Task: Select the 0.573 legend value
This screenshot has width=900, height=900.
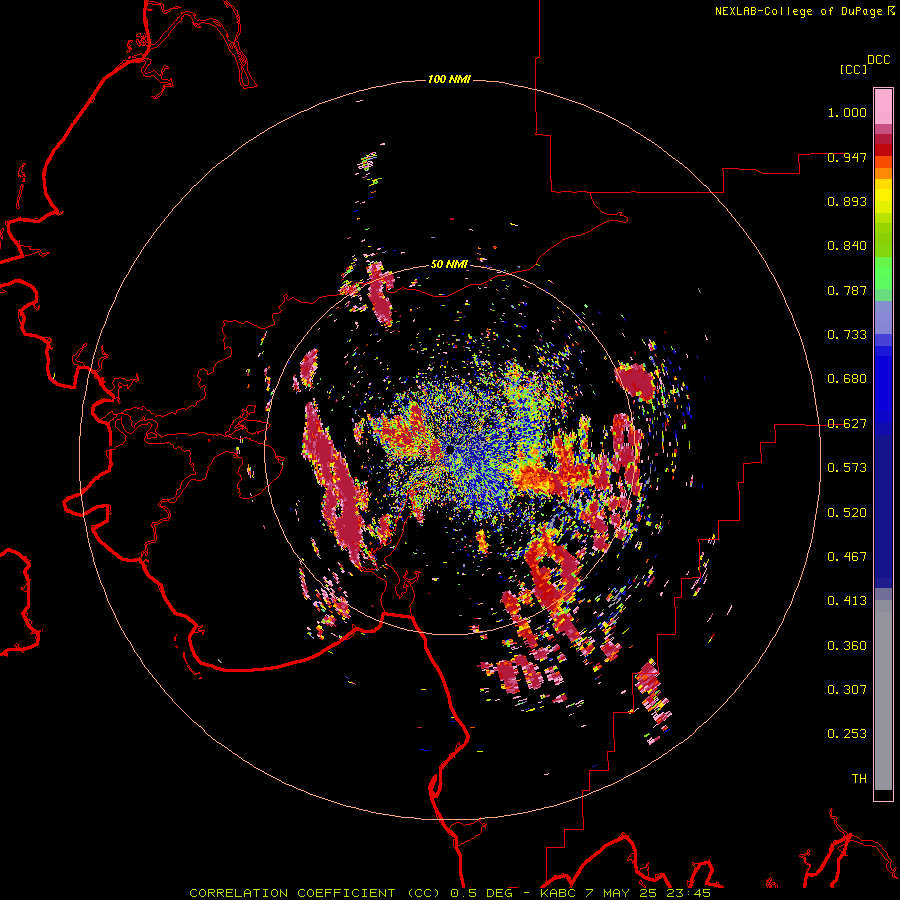Action: pos(847,468)
